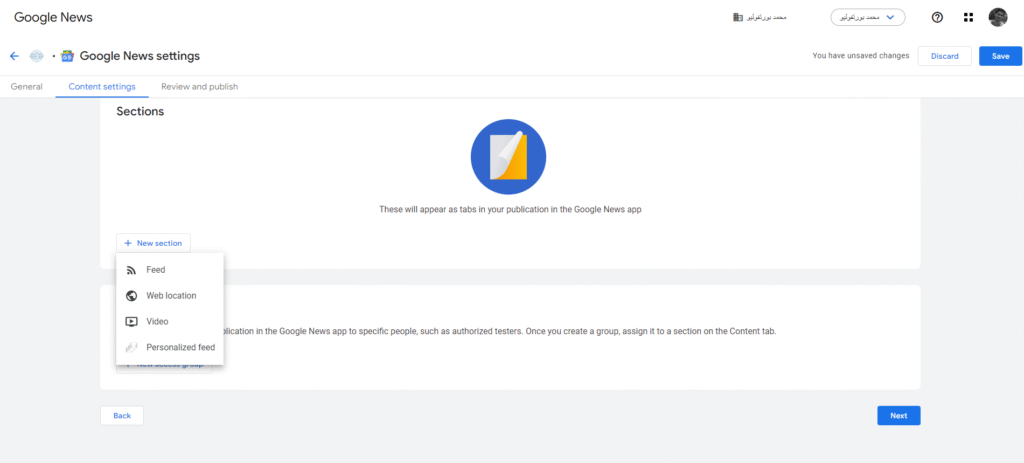Click the organization building icon in header

(738, 17)
